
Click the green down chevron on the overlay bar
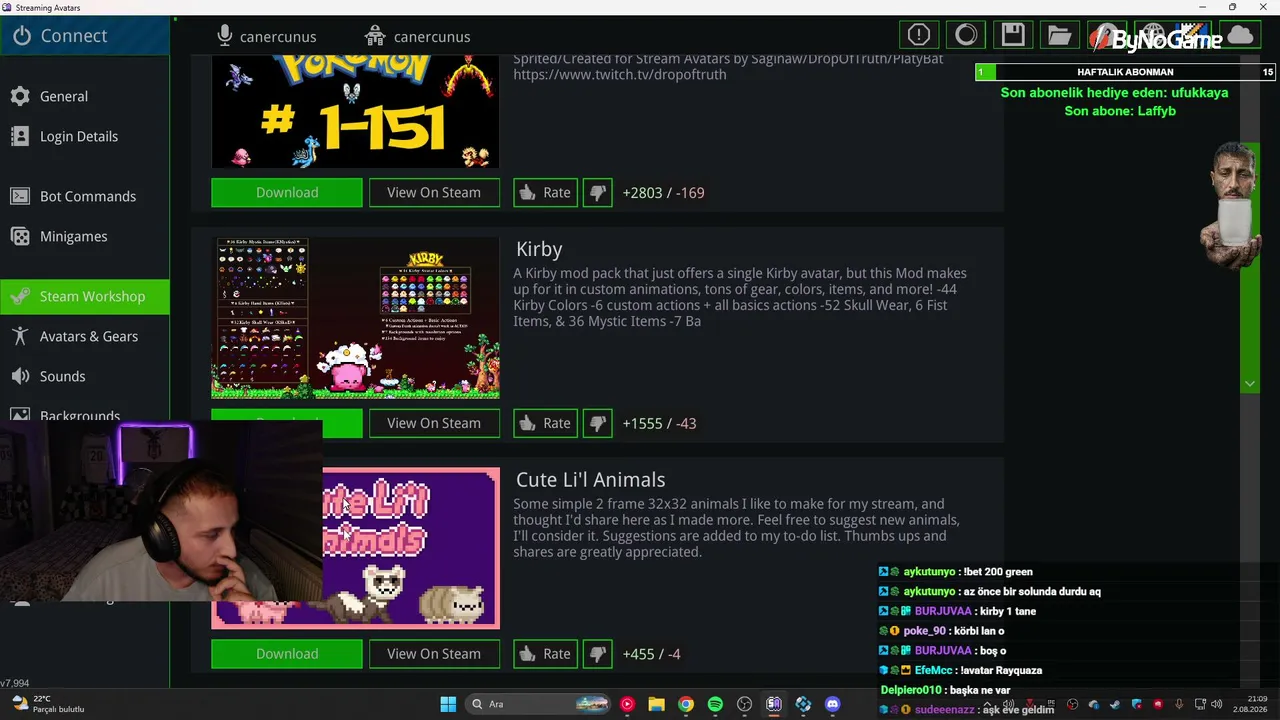(1250, 384)
